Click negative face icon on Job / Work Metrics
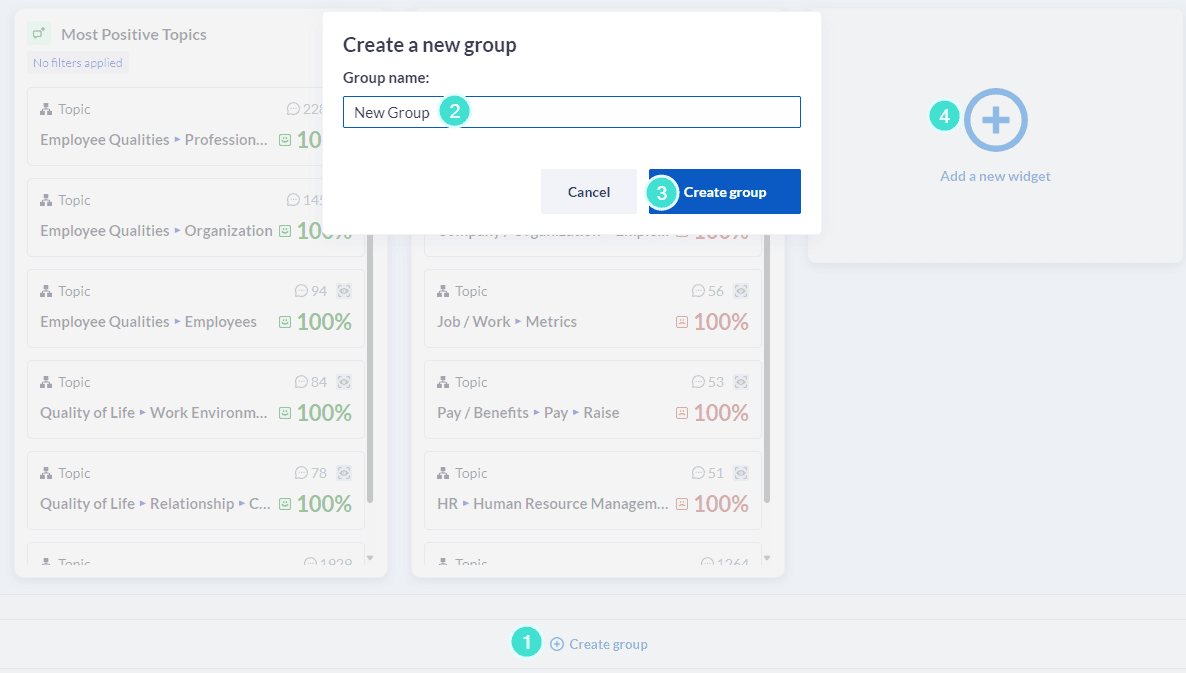This screenshot has height=673, width=1186. coord(682,322)
